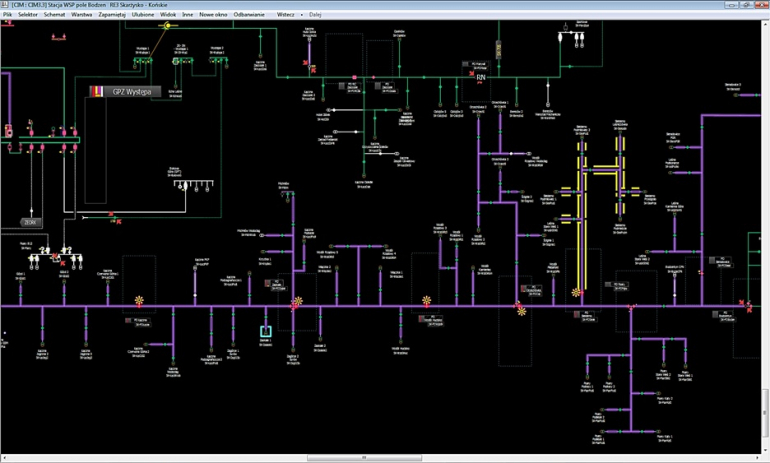Open the Selektor dropdown menu

(x=29, y=15)
